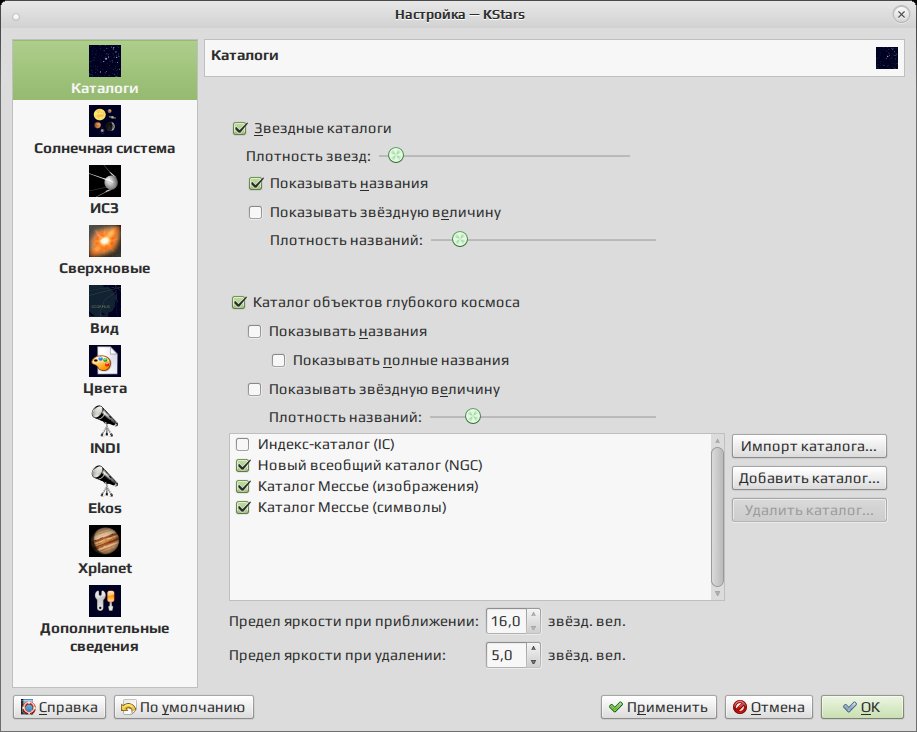Click deep-sky Плотность названий slider handle
The image size is (917, 732).
coord(473,416)
